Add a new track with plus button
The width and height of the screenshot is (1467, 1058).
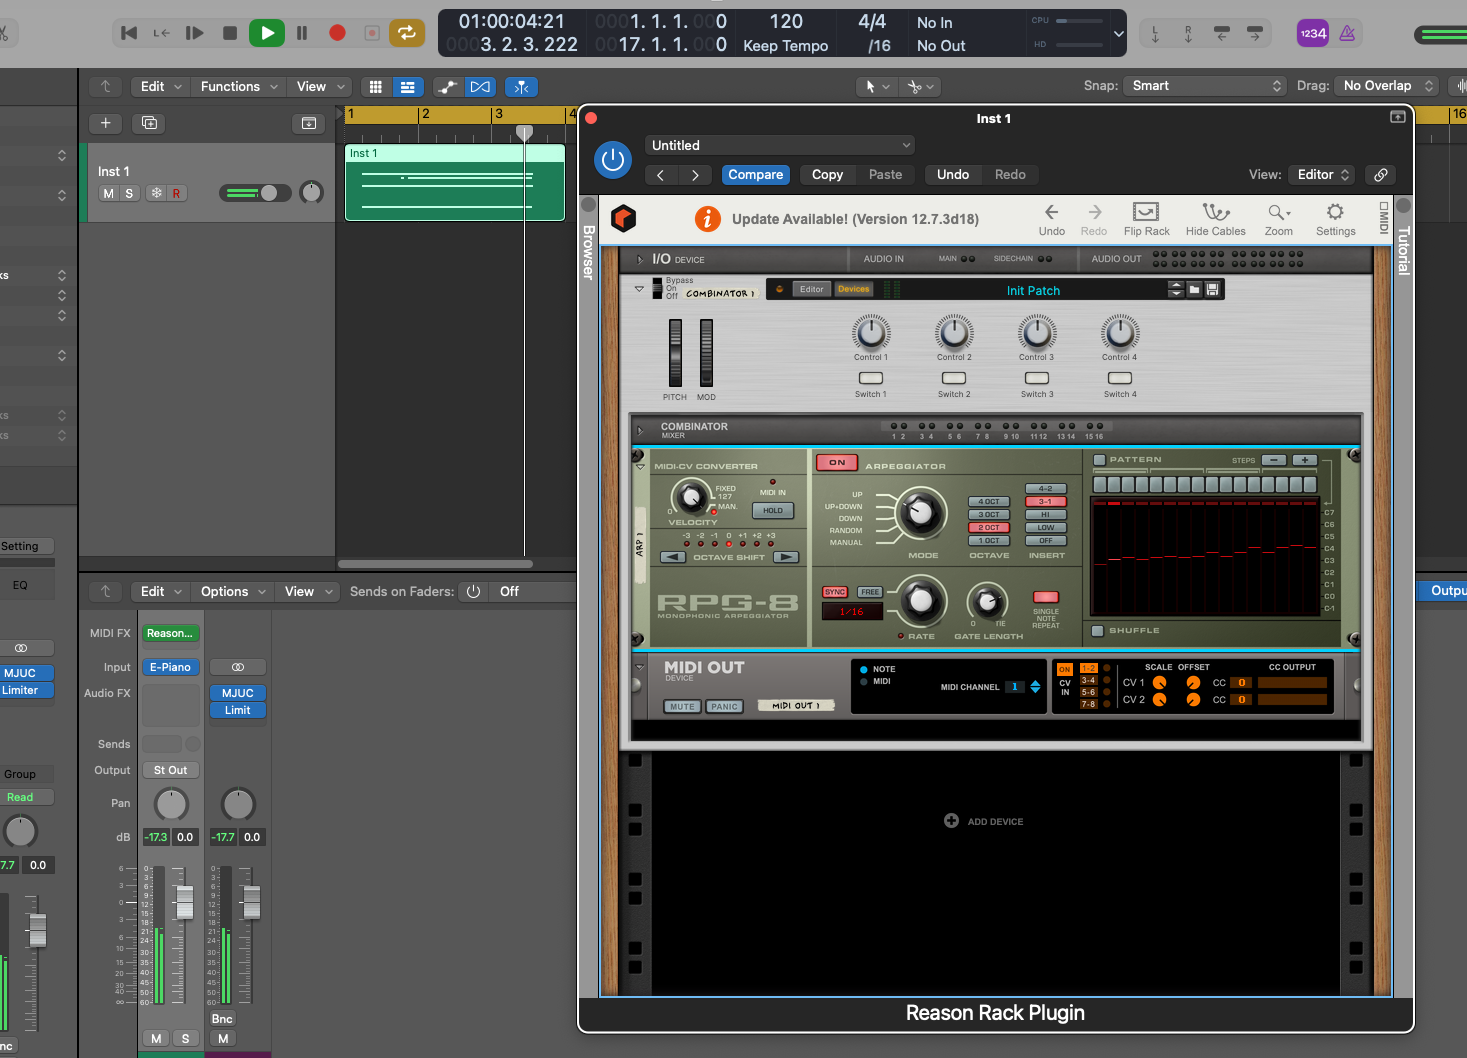coord(105,123)
